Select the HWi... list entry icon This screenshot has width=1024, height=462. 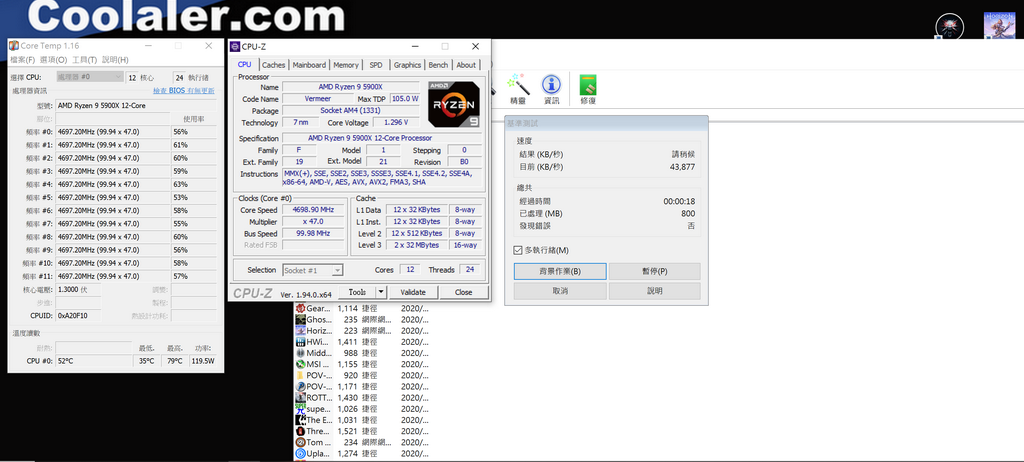click(300, 342)
